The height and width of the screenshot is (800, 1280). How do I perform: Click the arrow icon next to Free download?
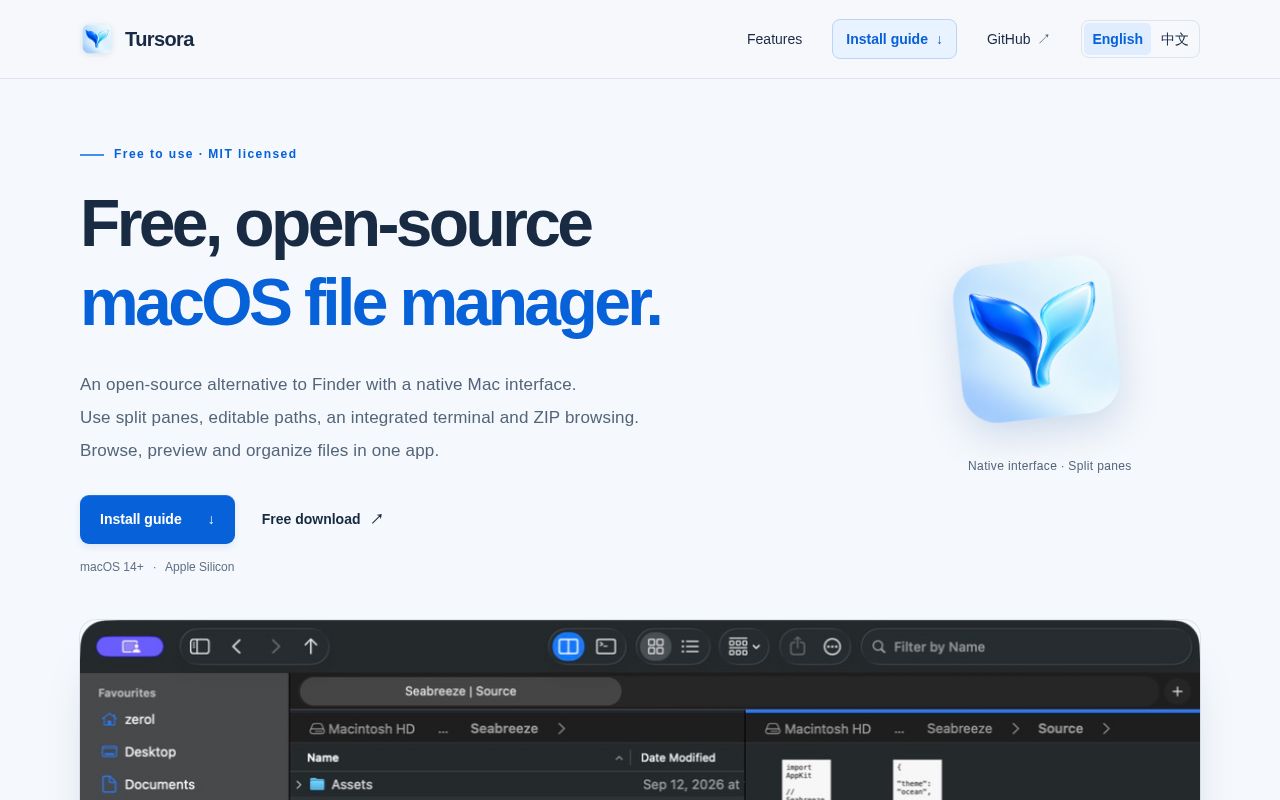coord(377,519)
